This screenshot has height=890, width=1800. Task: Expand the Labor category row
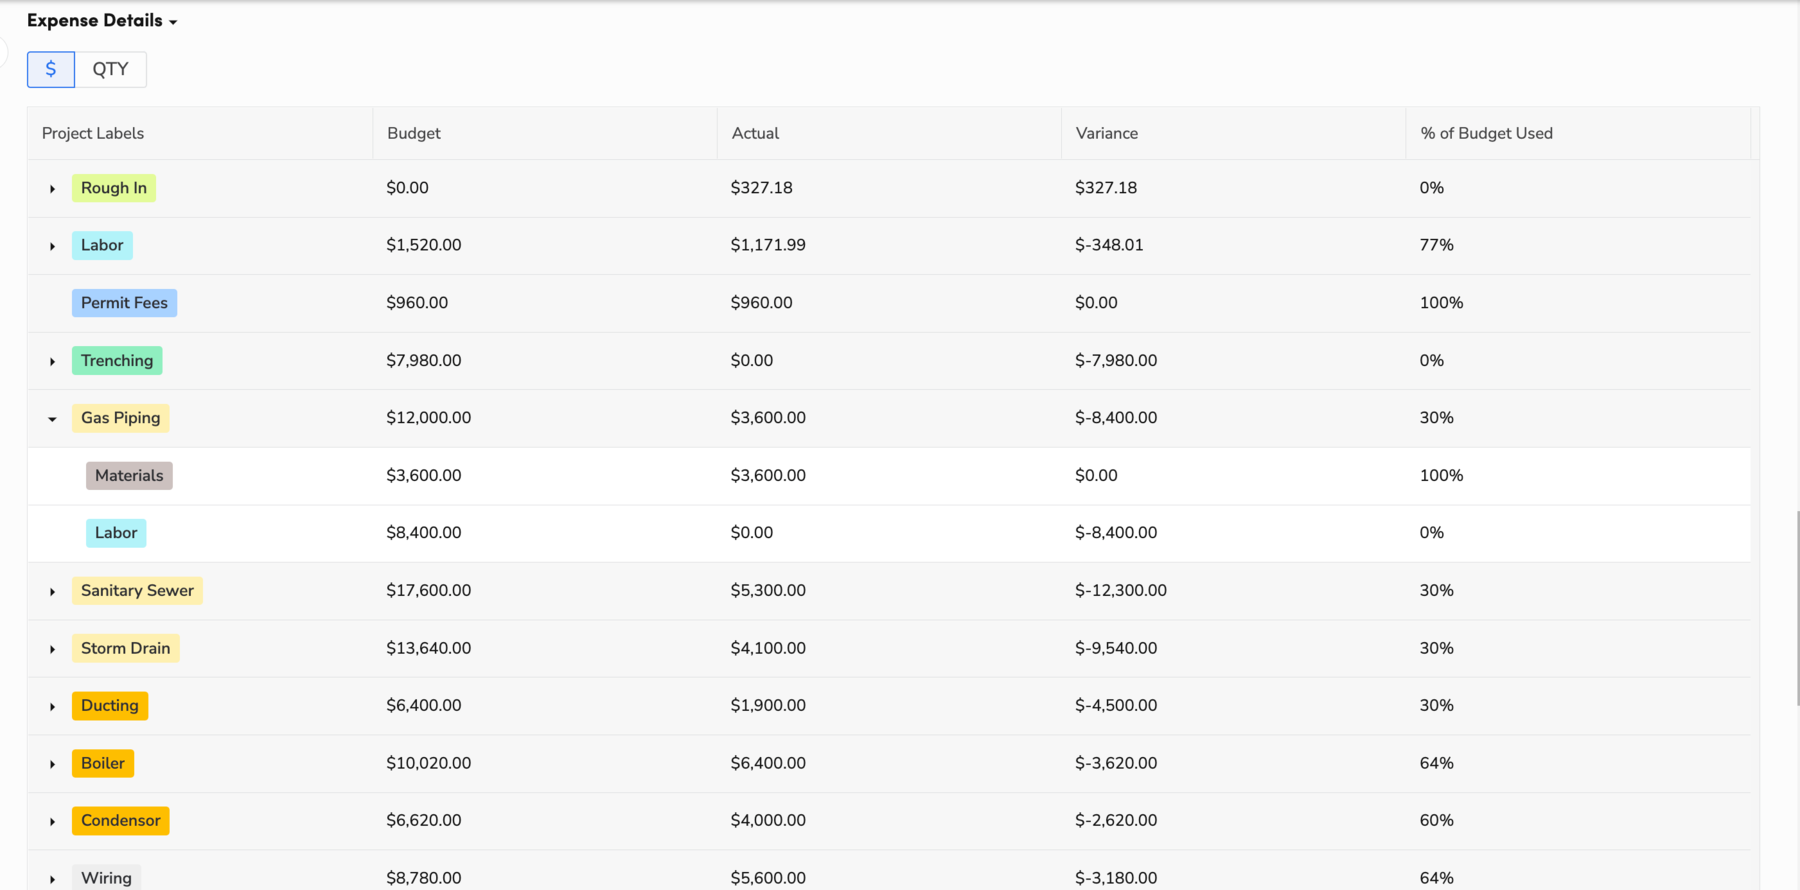coord(51,245)
